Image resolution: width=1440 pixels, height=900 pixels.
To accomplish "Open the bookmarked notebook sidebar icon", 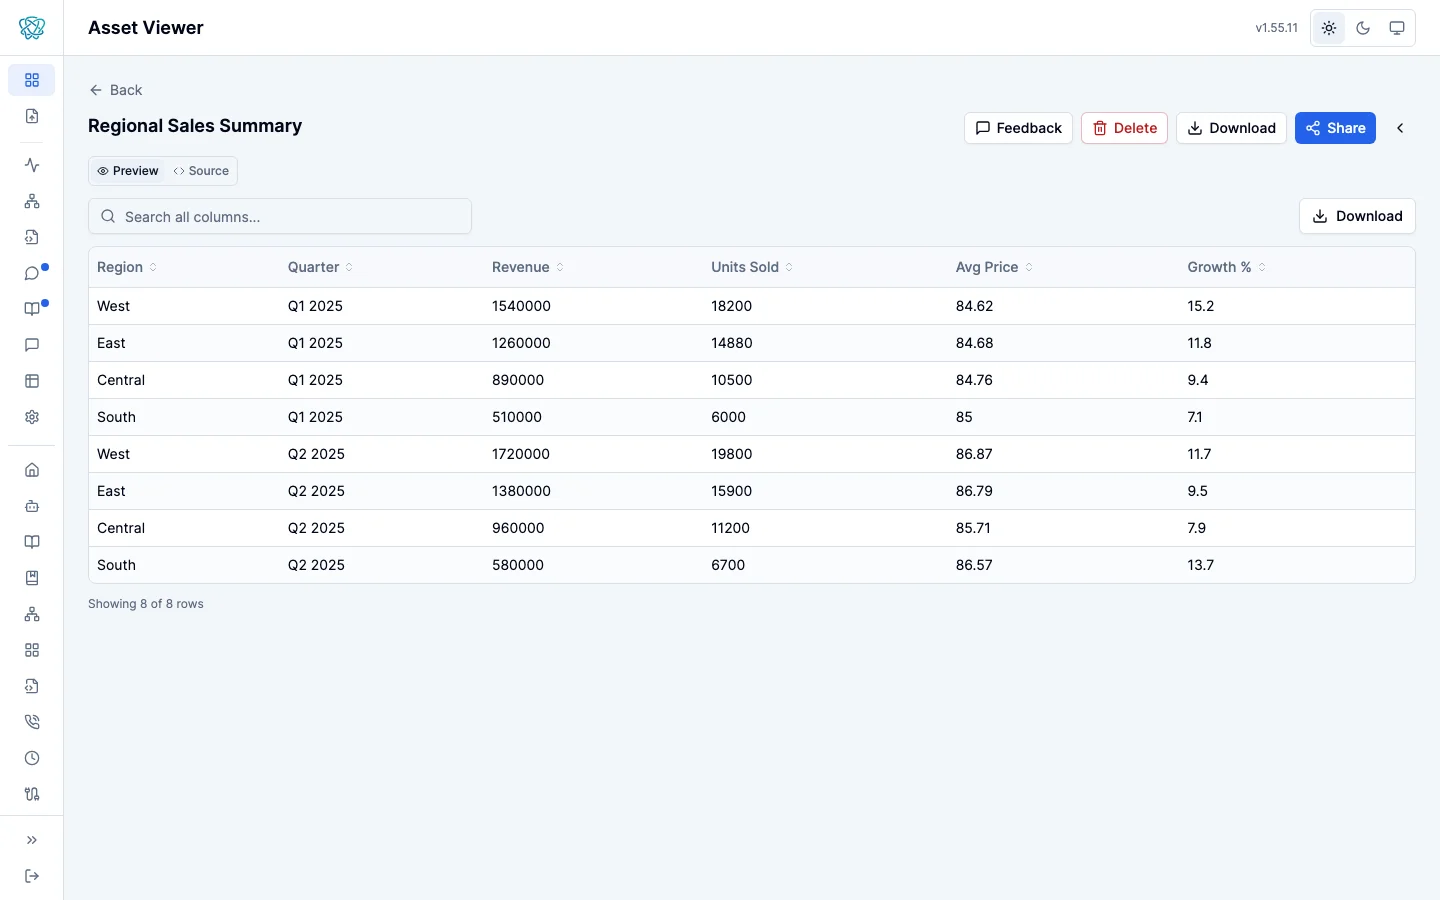I will (x=32, y=578).
